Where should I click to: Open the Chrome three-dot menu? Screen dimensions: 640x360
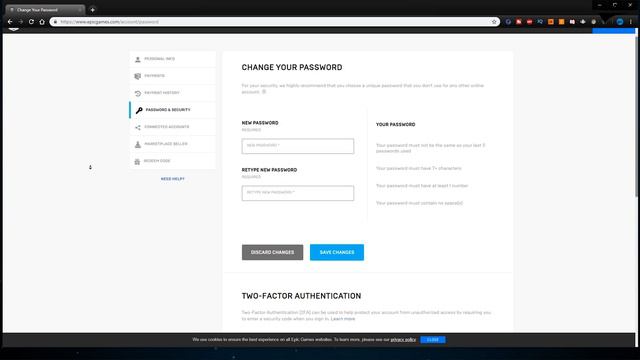coord(631,22)
